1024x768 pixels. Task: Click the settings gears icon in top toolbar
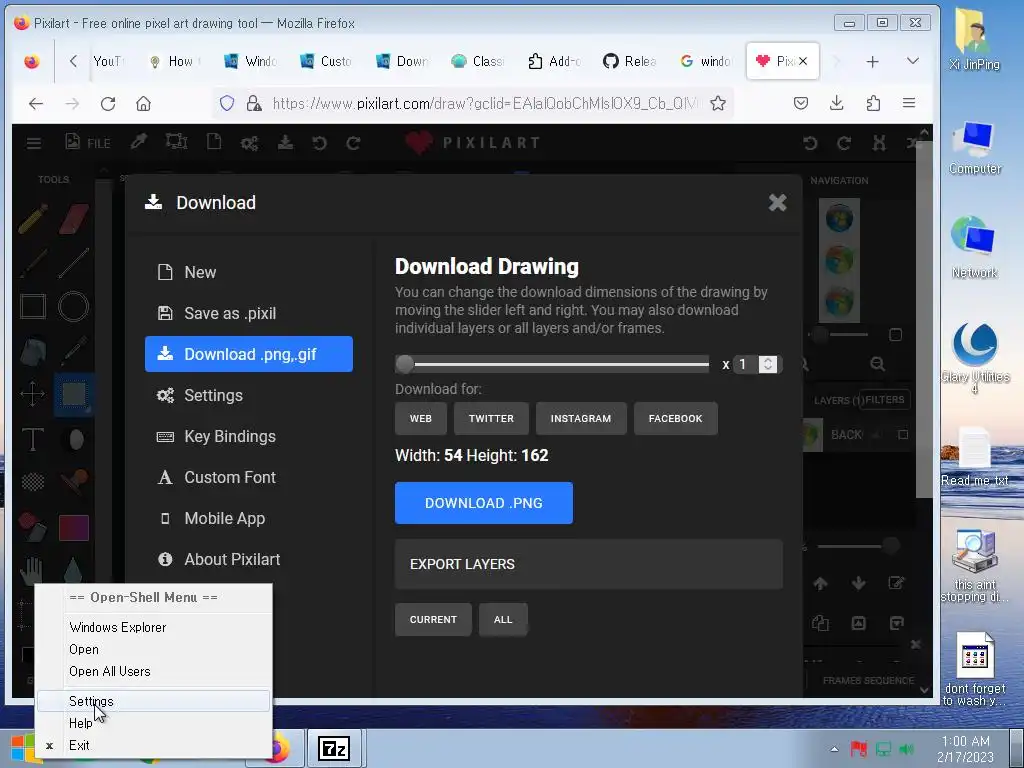pos(249,143)
